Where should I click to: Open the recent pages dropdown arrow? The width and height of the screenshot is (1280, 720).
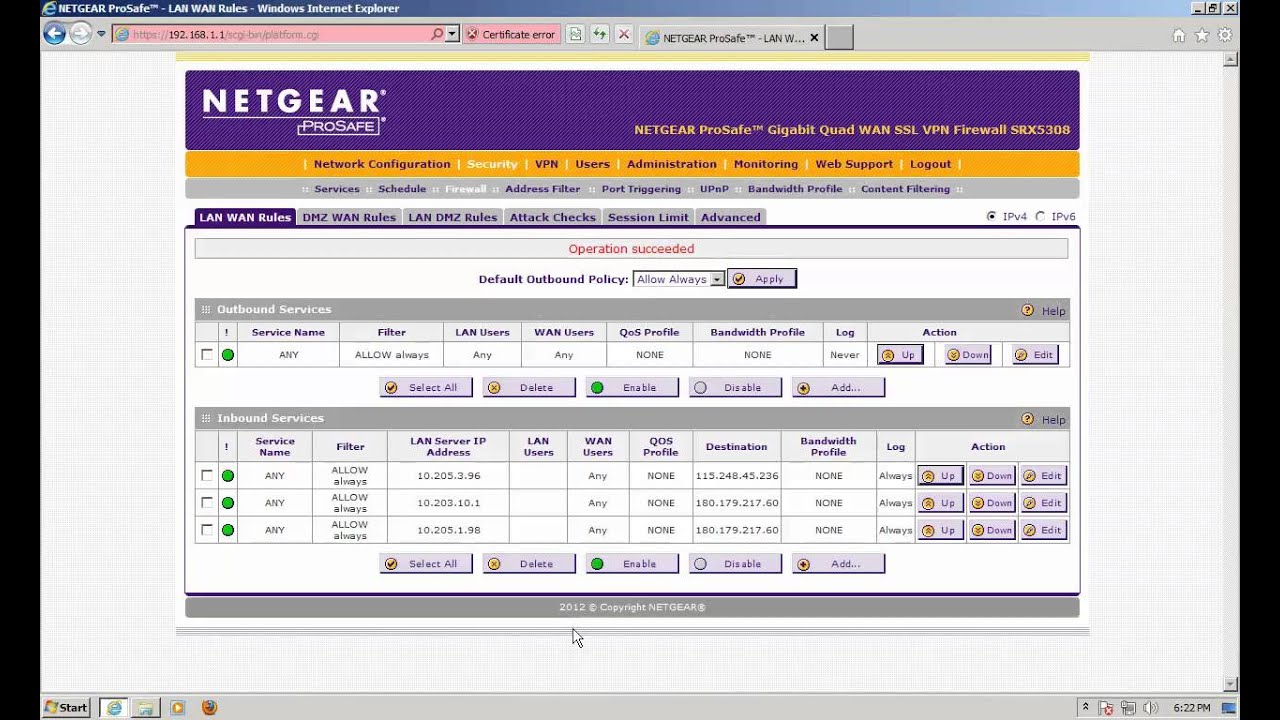pos(101,34)
